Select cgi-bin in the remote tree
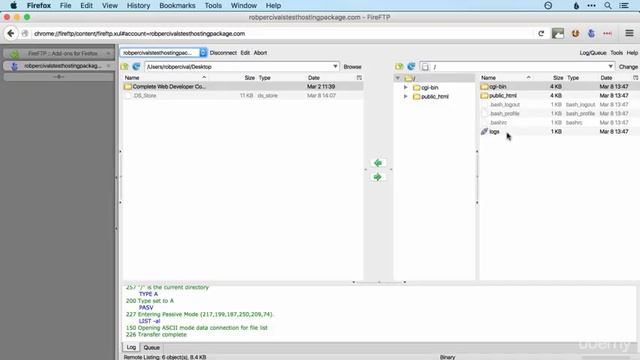 (430, 88)
